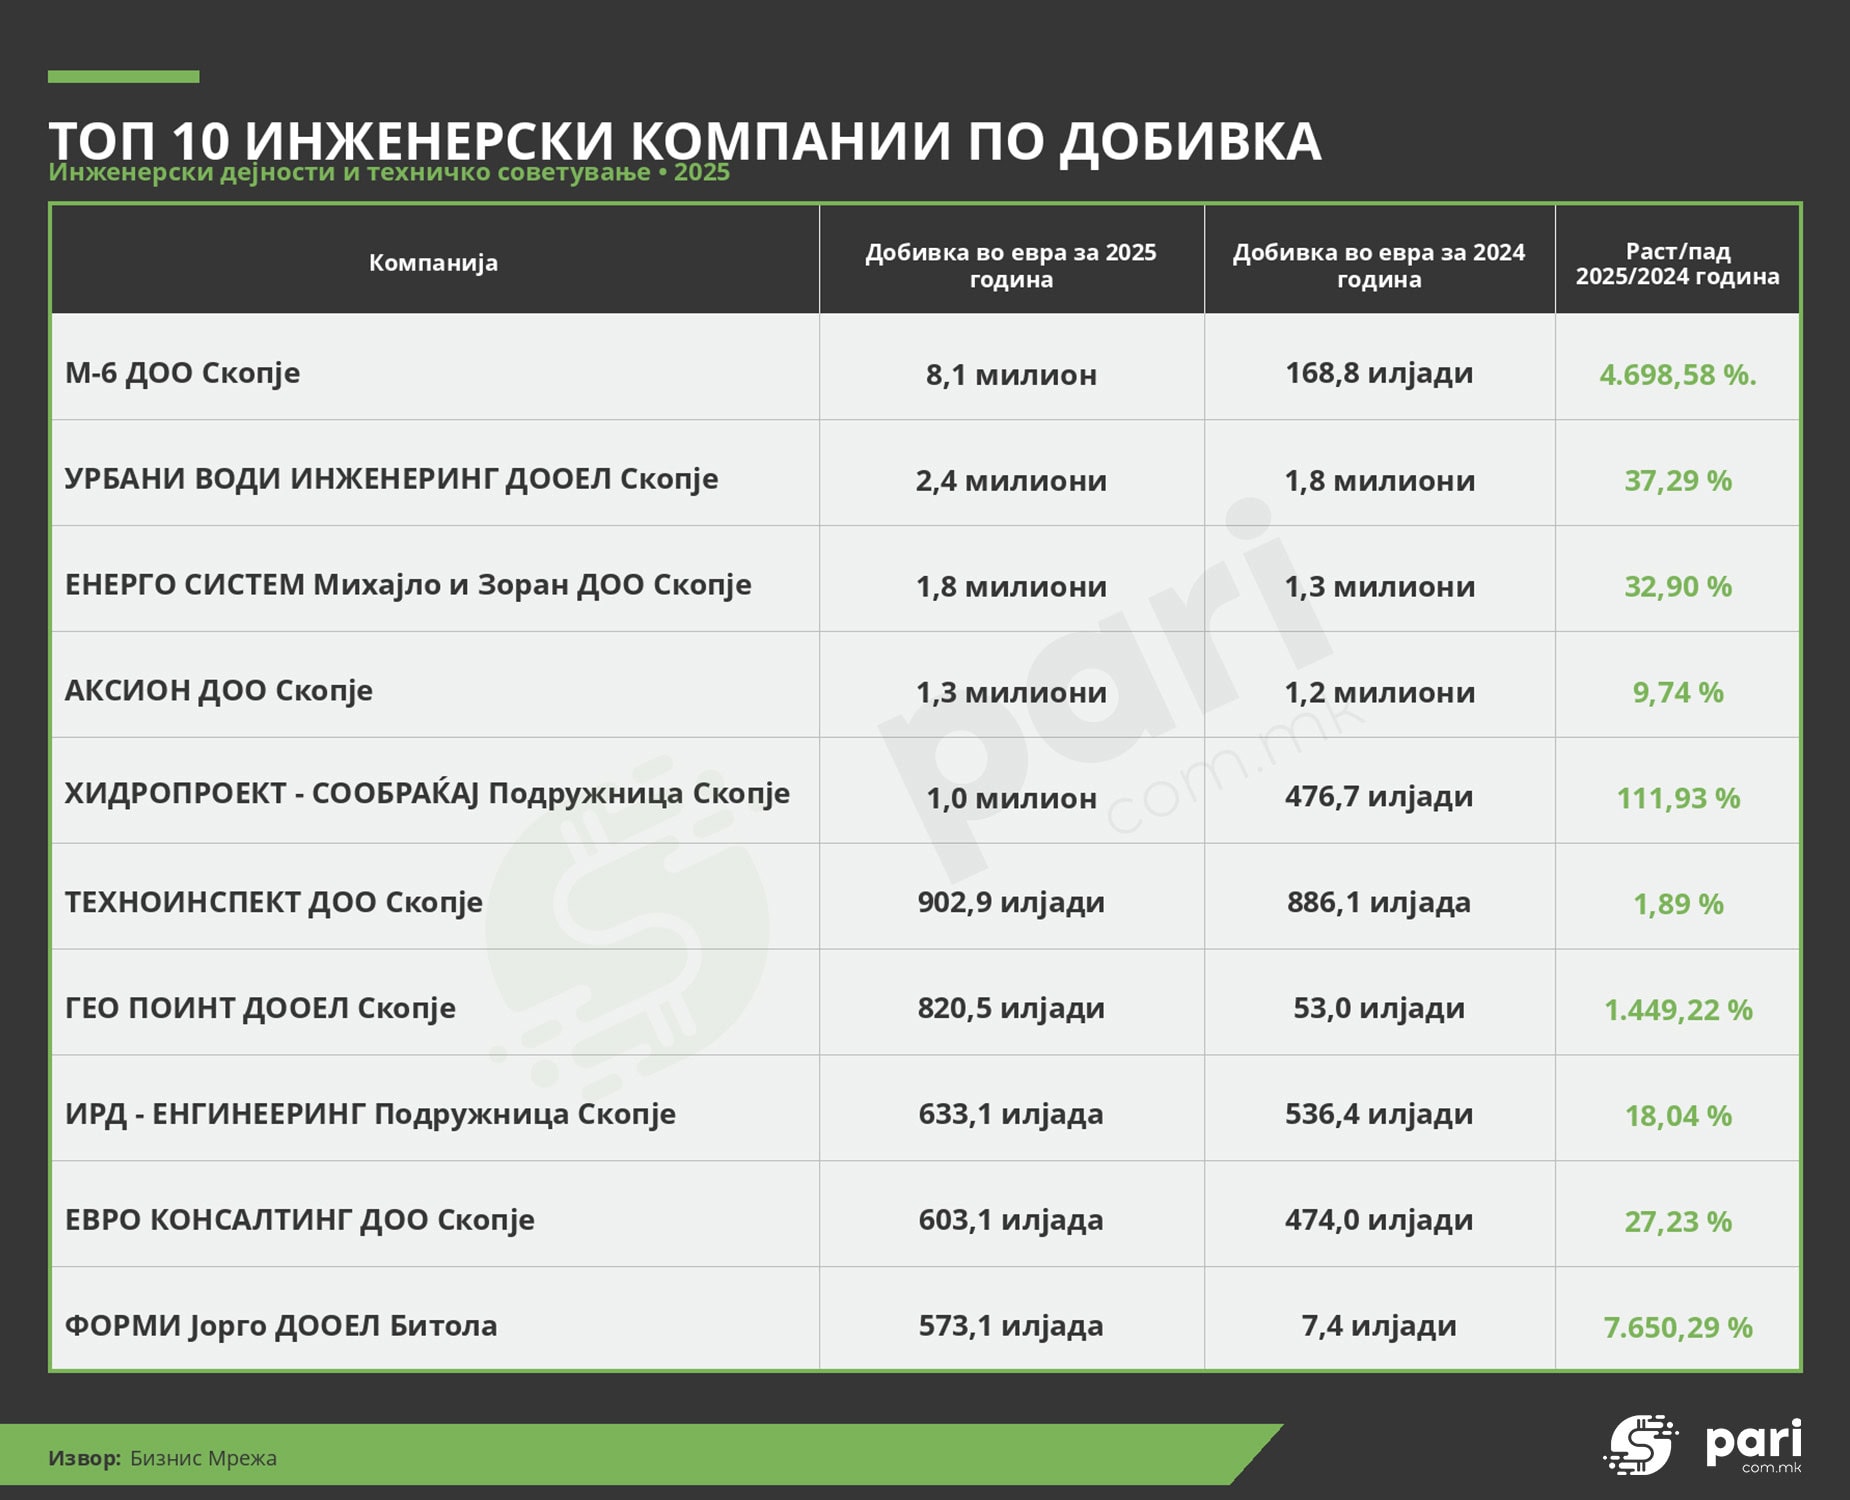The width and height of the screenshot is (1850, 1500).
Task: Select the value '603,1 илјада'
Action: (1011, 1221)
